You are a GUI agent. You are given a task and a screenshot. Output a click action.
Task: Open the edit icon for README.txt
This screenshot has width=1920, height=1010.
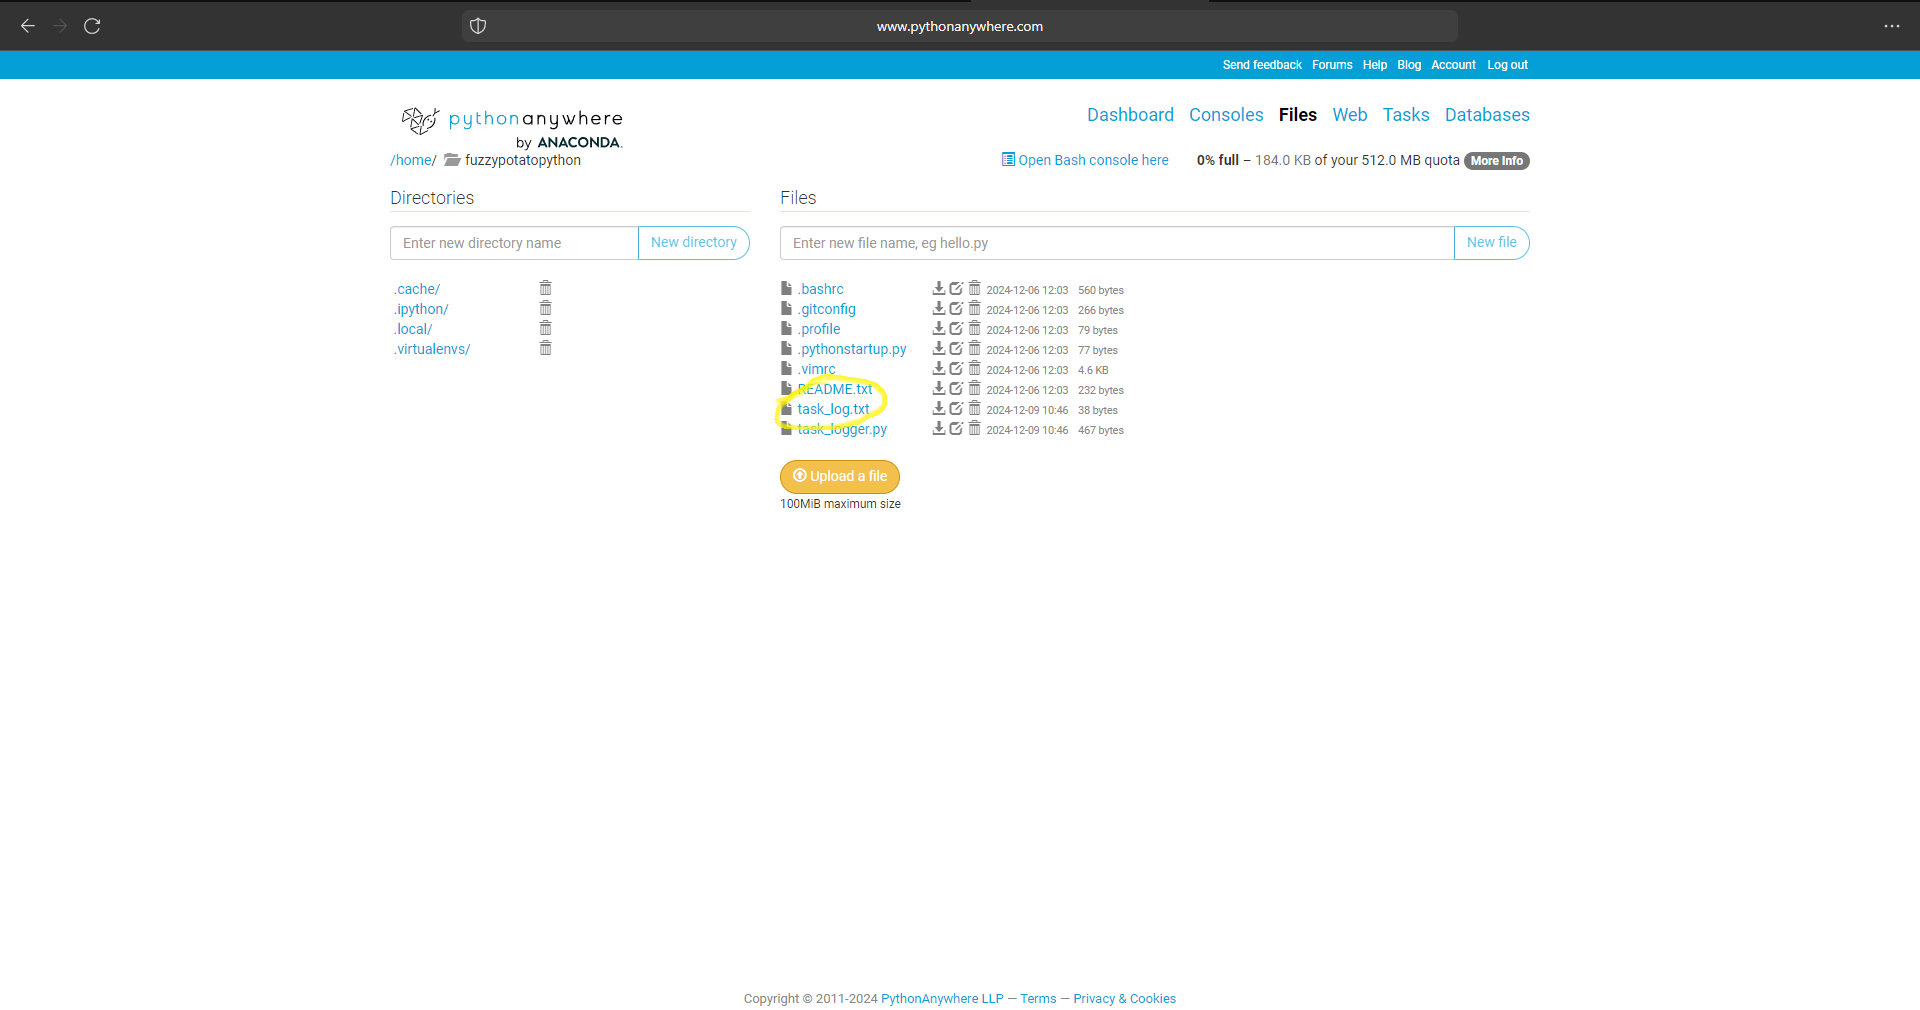(x=956, y=388)
